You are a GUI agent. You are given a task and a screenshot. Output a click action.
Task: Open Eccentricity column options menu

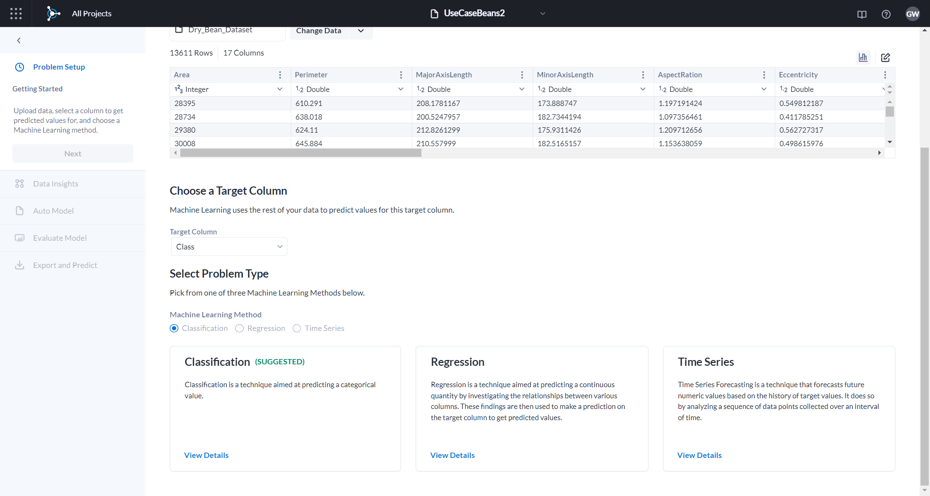pyautogui.click(x=885, y=75)
